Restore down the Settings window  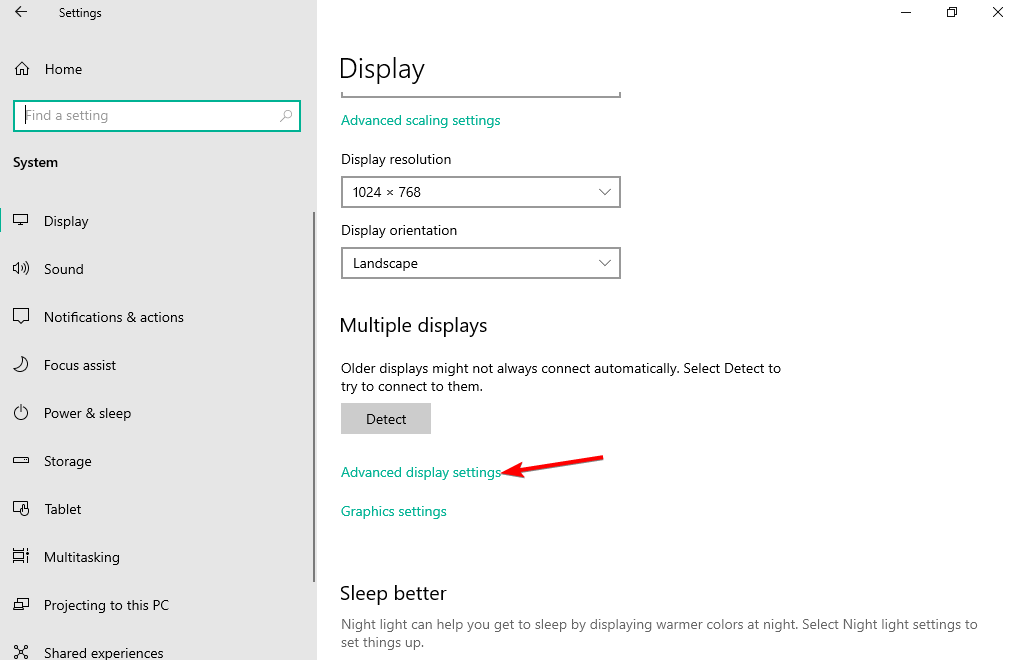pos(951,12)
